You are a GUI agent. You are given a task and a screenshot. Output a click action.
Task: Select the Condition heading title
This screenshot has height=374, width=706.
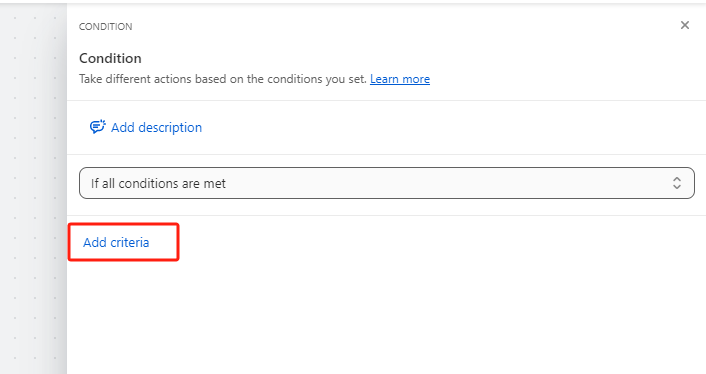click(110, 59)
